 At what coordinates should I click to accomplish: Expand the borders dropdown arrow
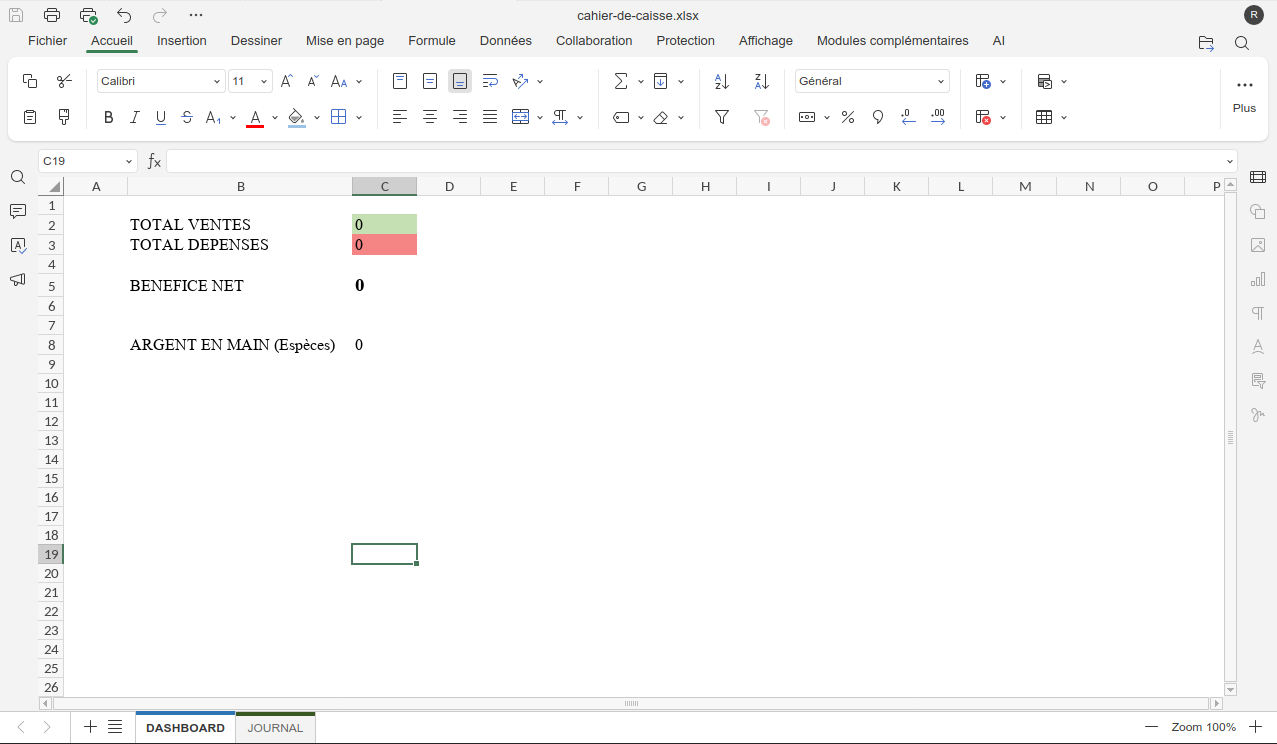click(359, 117)
